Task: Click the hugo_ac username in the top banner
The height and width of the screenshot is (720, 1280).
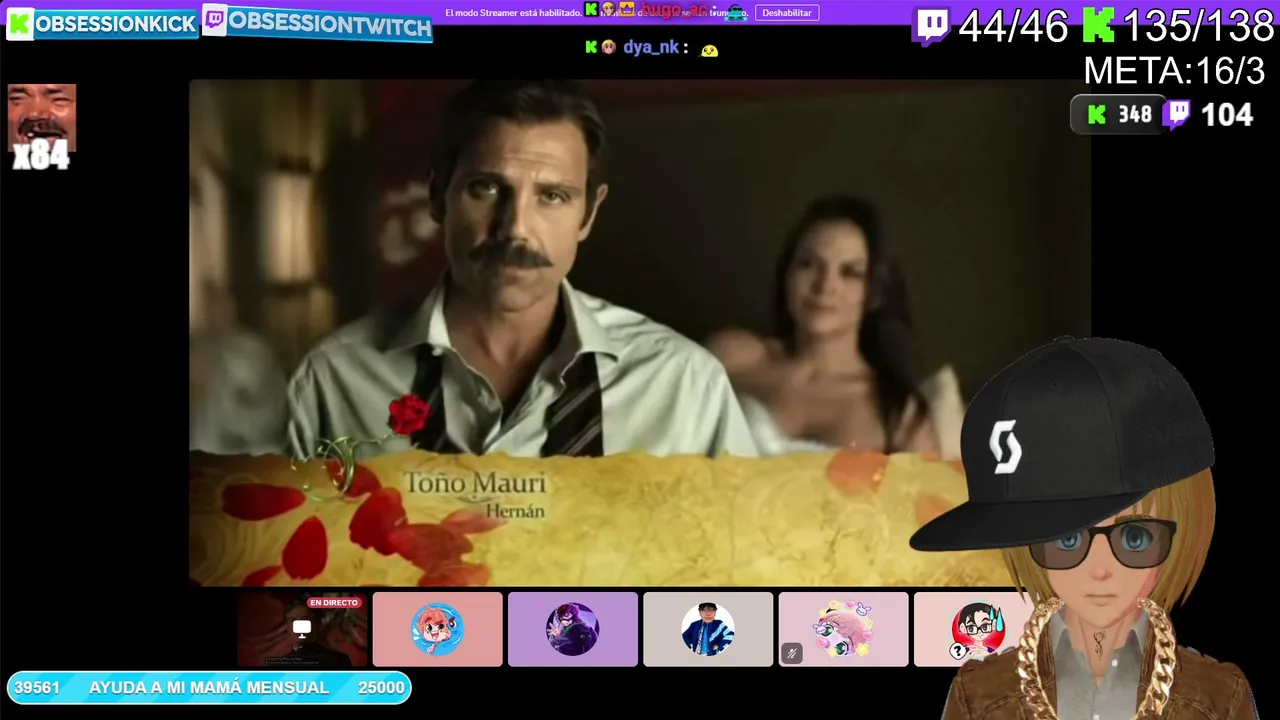Action: [674, 10]
